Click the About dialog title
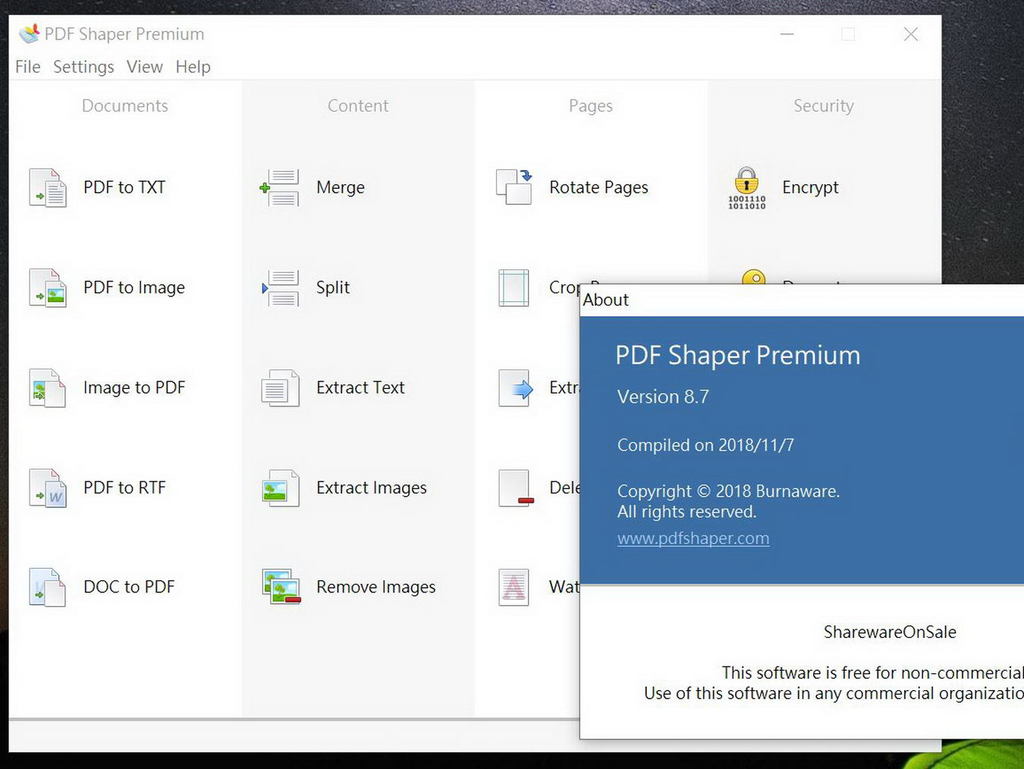The height and width of the screenshot is (769, 1024). coord(606,300)
